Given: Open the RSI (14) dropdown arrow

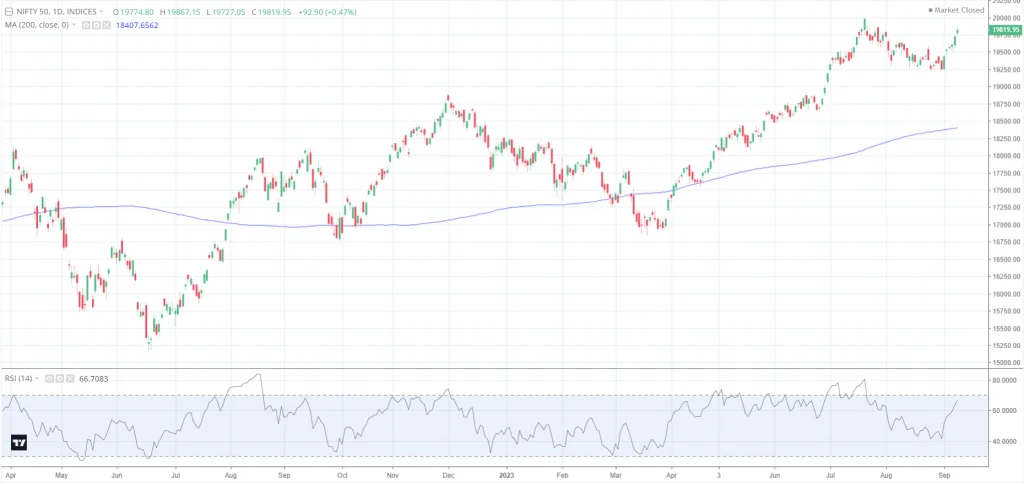Looking at the screenshot, I should [x=37, y=378].
